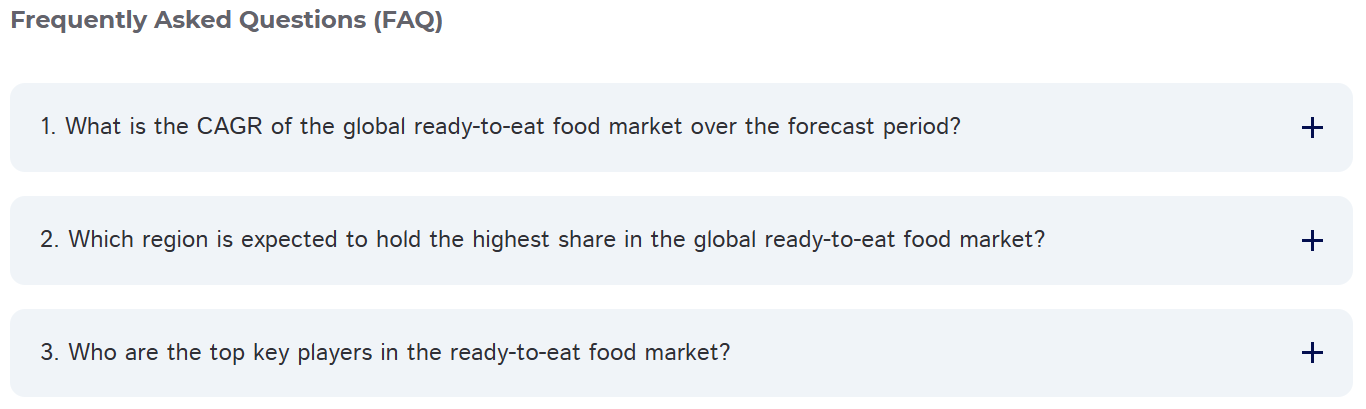Open the first FAQ accordion row
Image resolution: width=1366 pixels, height=409 pixels.
[x=680, y=128]
